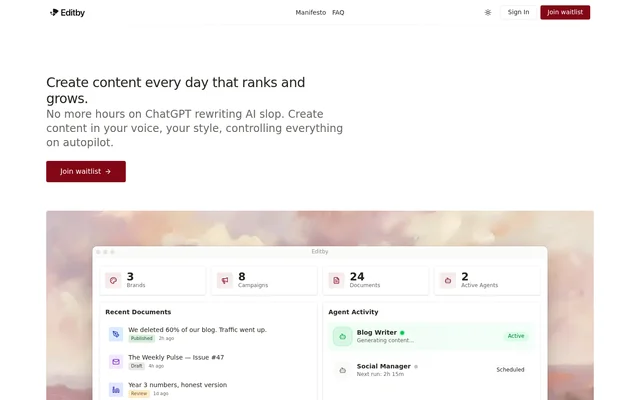Click the Campaigns megaphone icon
This screenshot has width=640, height=400.
point(225,280)
